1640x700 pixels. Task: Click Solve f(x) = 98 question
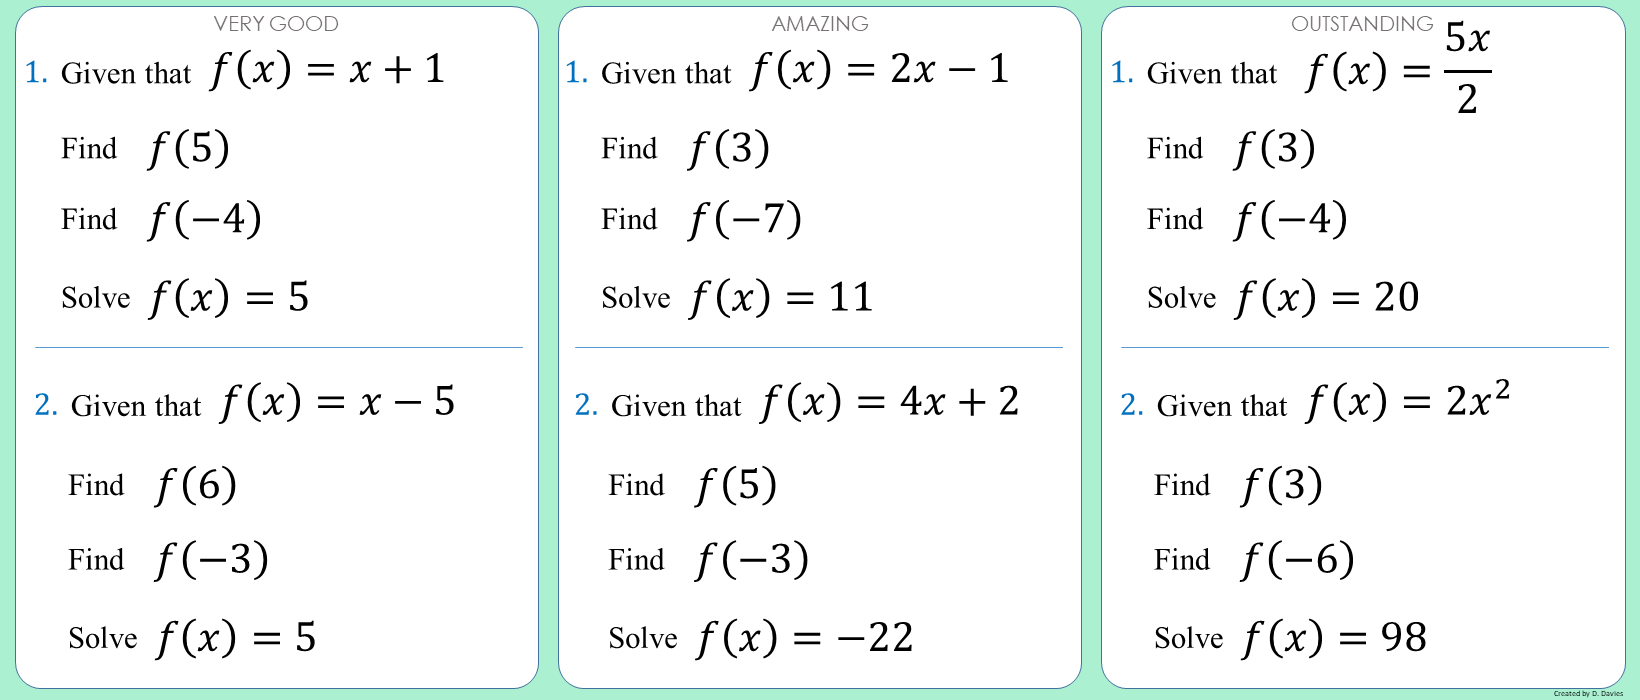[1291, 638]
